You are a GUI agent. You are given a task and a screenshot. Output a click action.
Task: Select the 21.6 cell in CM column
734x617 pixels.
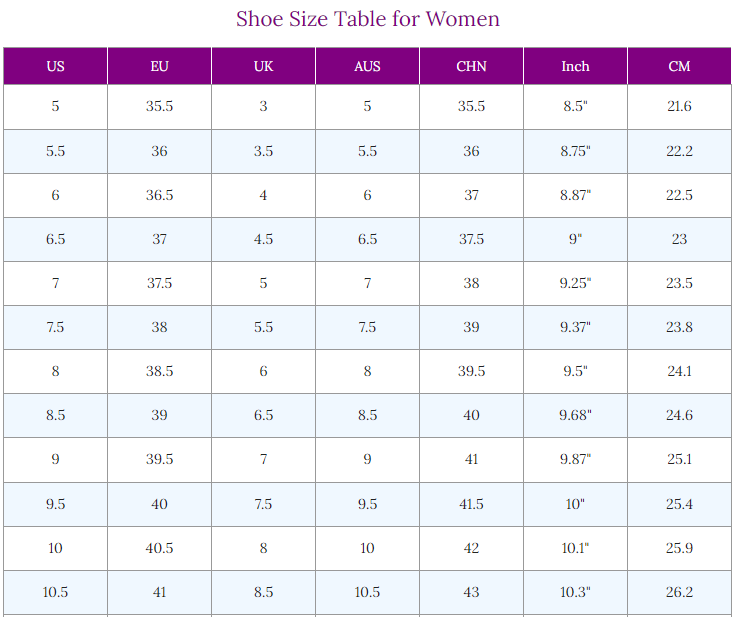point(679,107)
